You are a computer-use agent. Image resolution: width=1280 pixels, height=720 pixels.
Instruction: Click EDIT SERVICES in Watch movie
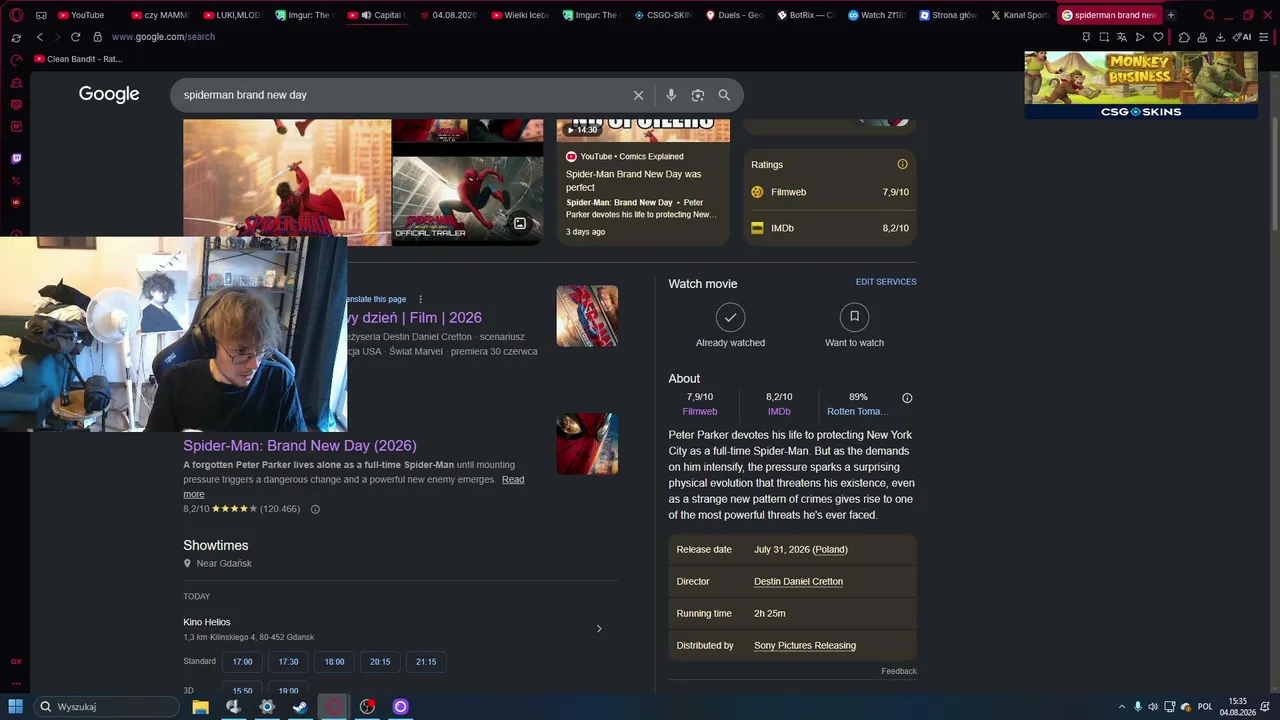886,282
